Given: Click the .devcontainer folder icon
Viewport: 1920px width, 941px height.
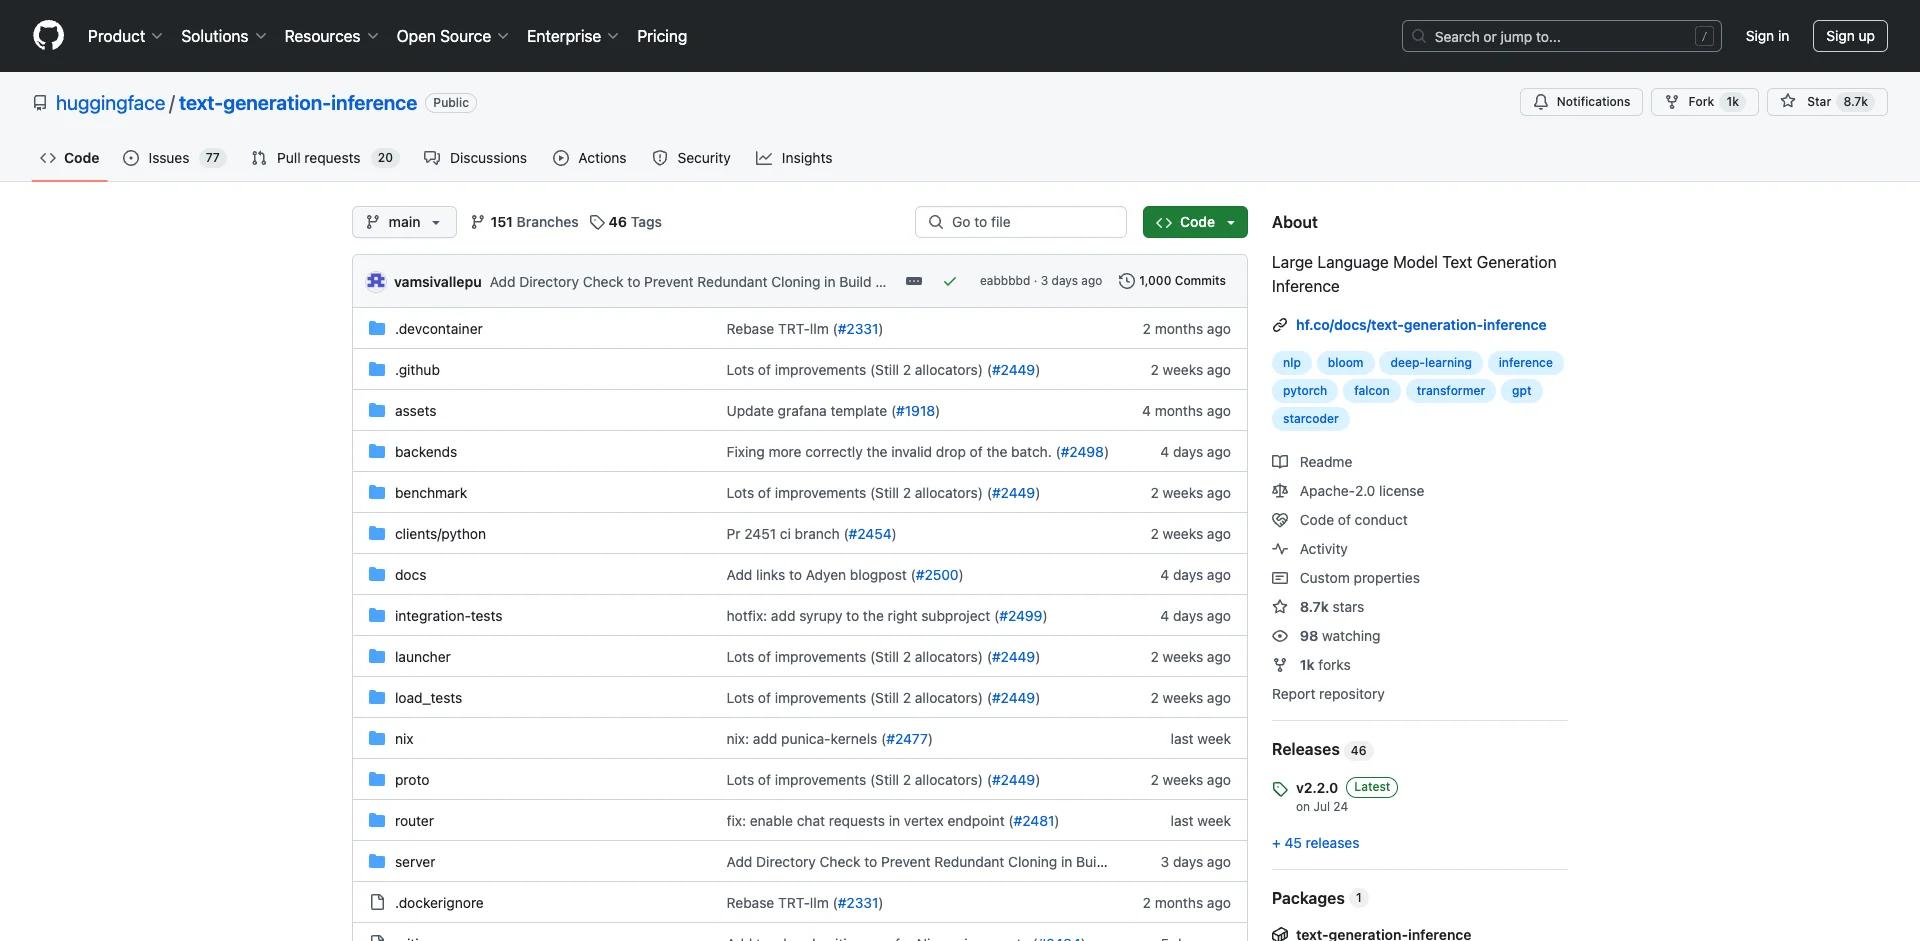Looking at the screenshot, I should tap(377, 328).
